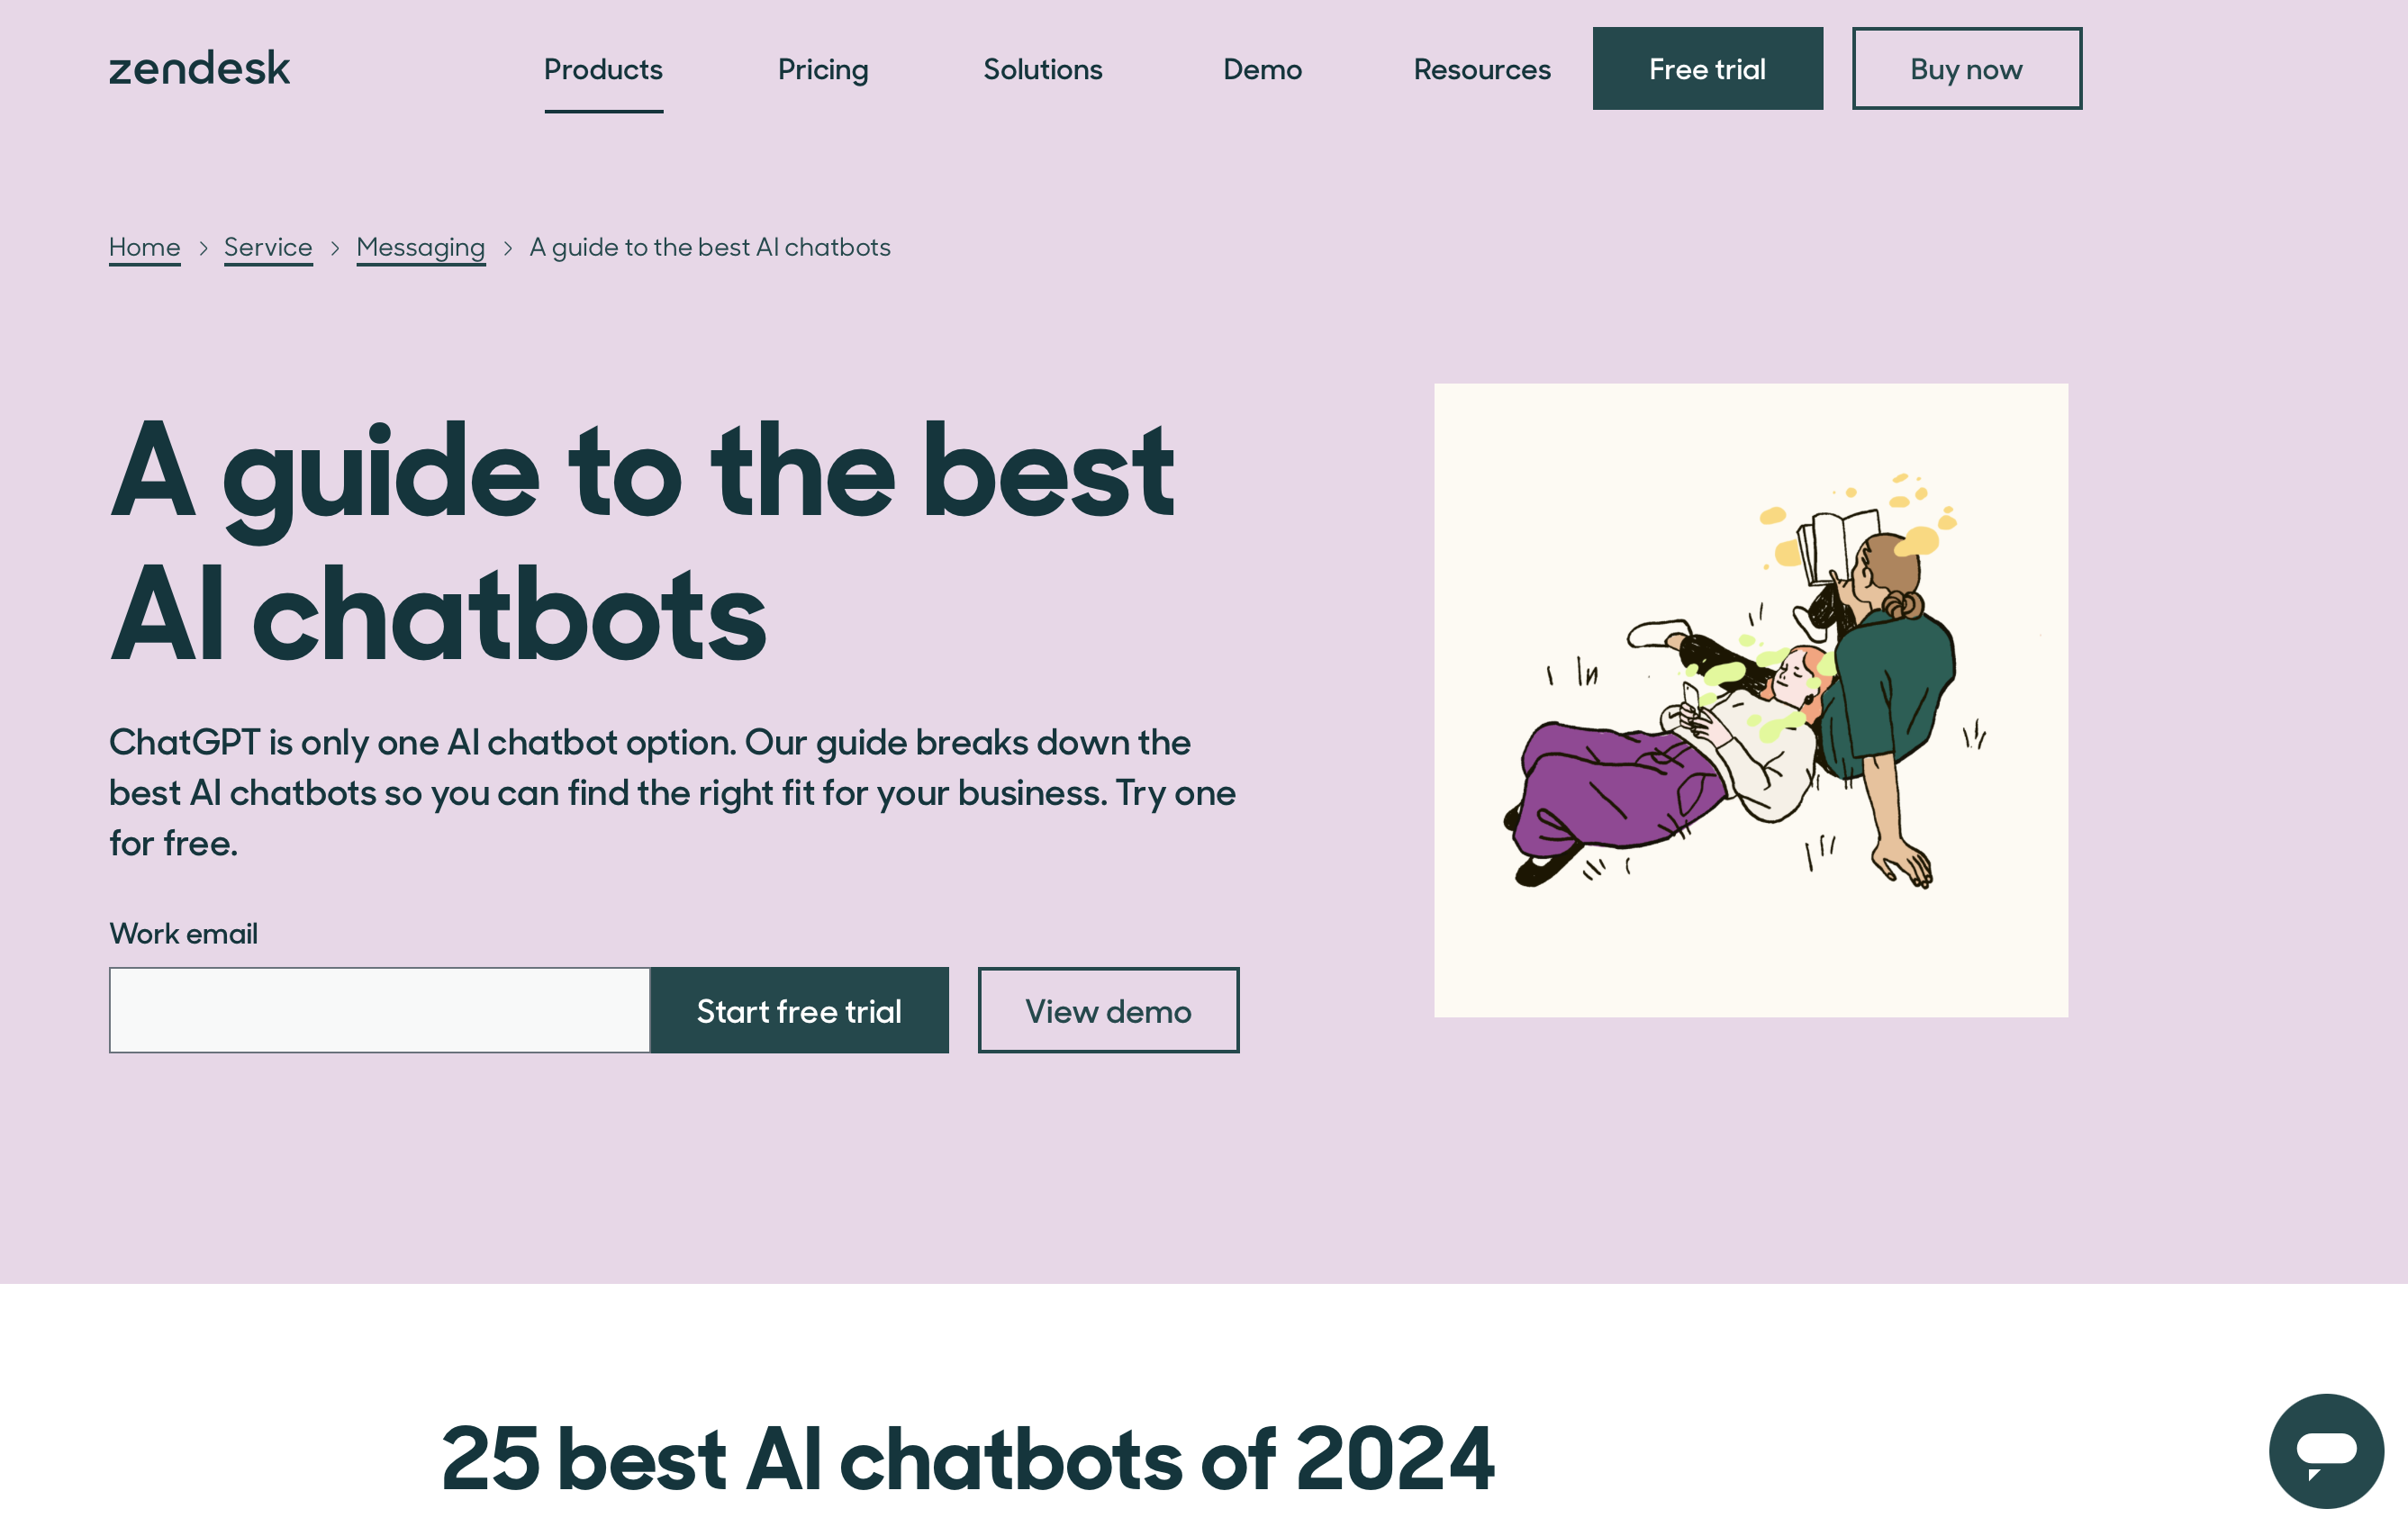Expand the Pricing navigation dropdown
This screenshot has width=2408, height=1536.
click(x=823, y=68)
